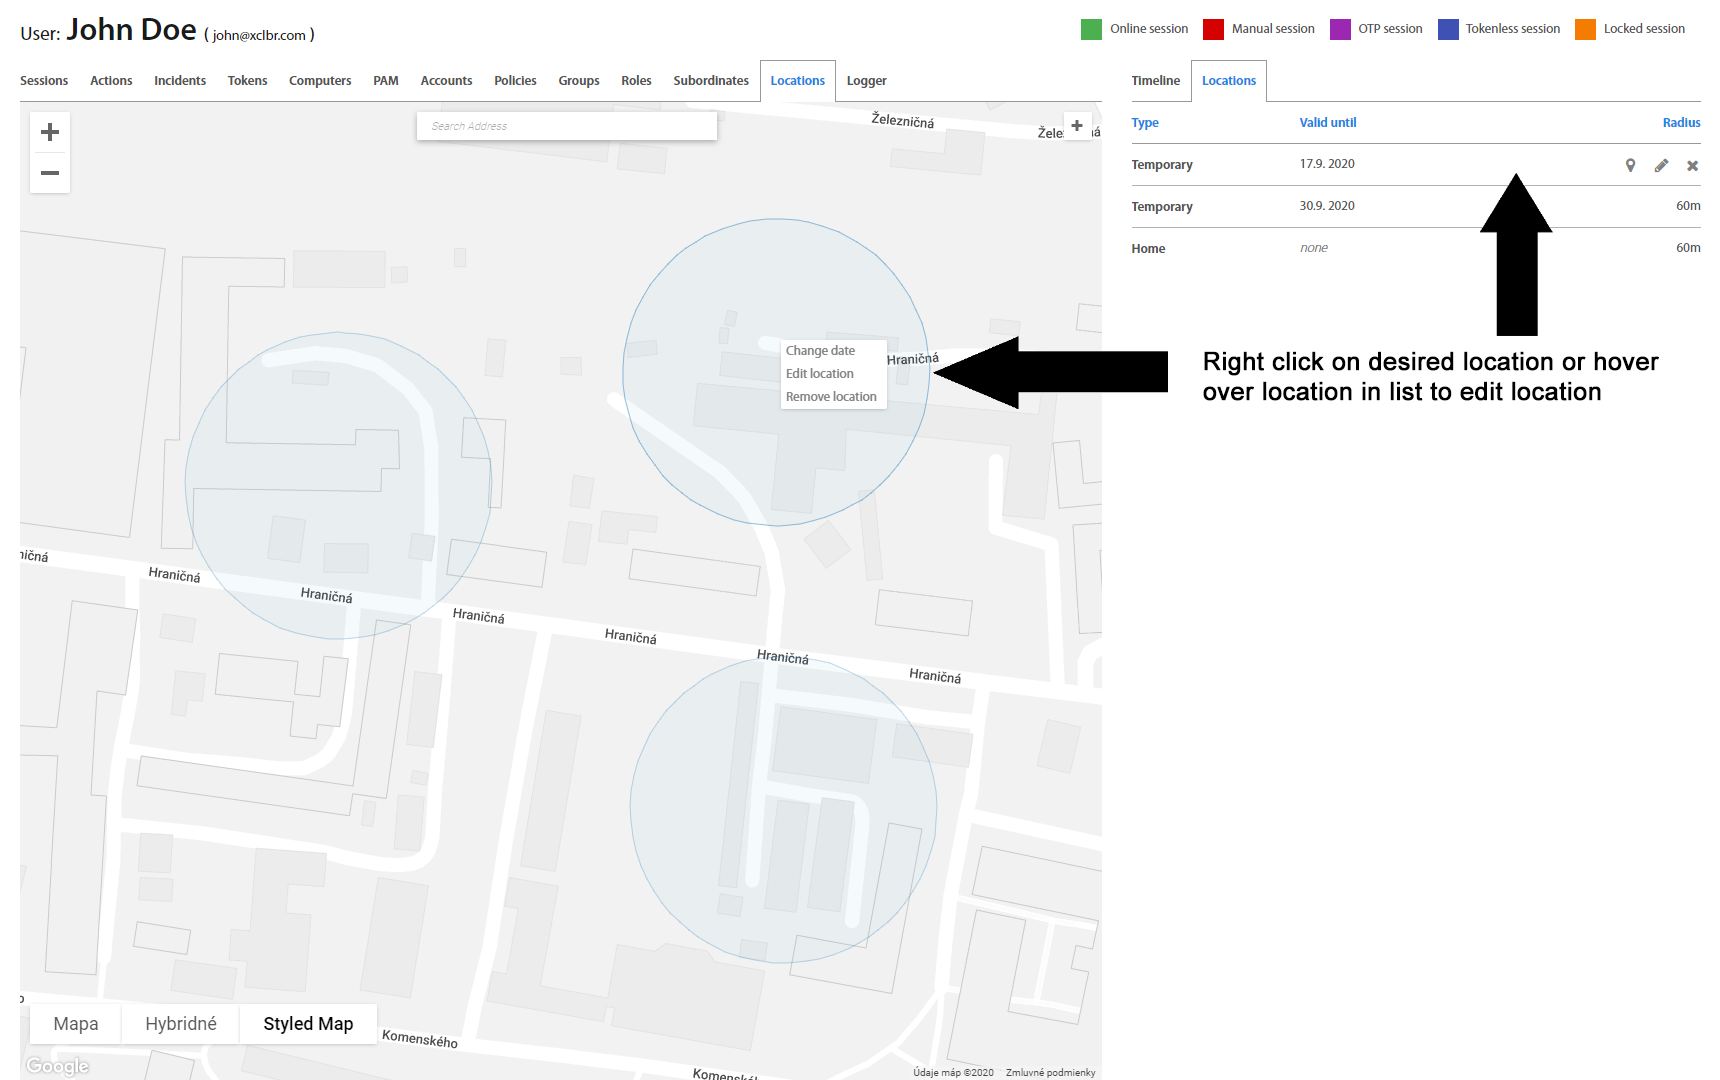Switch map to Hybridné view
This screenshot has width=1720, height=1080.
181,1024
